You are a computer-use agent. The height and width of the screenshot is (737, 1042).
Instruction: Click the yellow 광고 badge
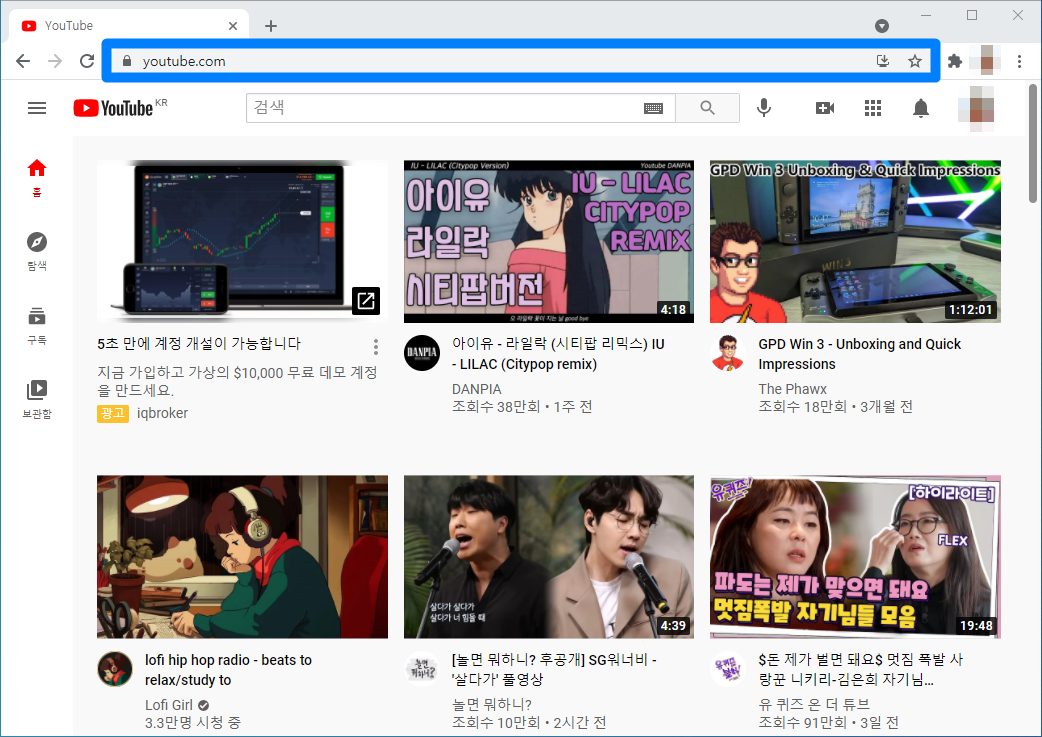point(113,413)
